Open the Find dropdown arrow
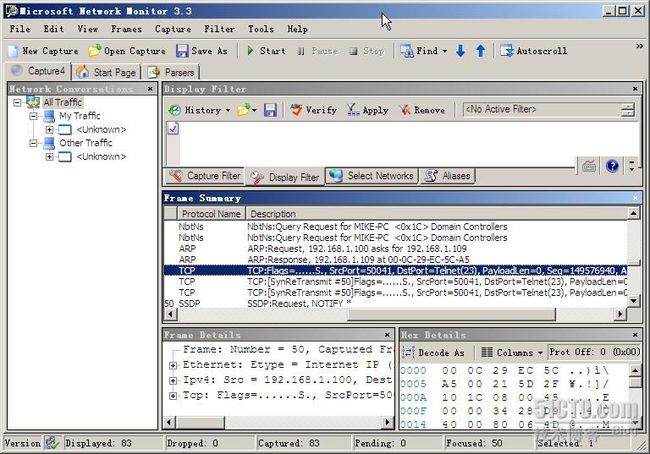The width and height of the screenshot is (650, 454). click(x=445, y=51)
